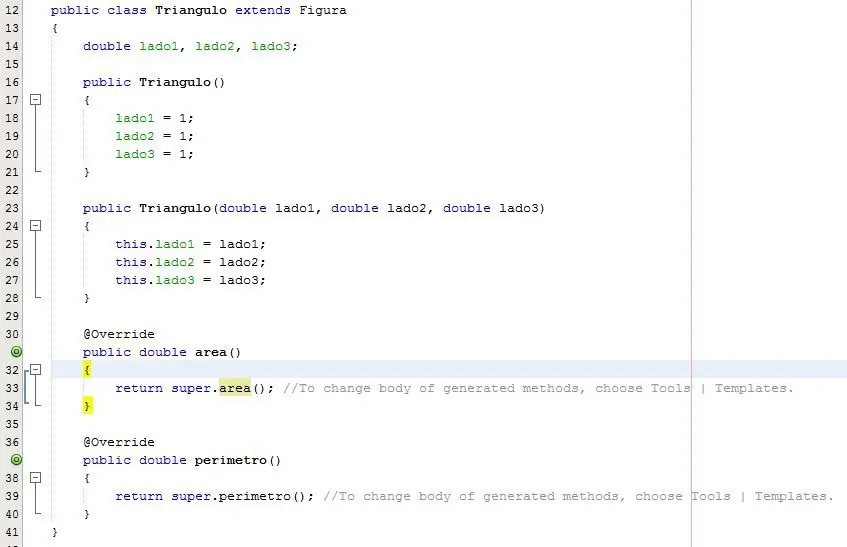The height and width of the screenshot is (547, 847).
Task: Click line number 23 in the gutter
Action: (x=12, y=208)
